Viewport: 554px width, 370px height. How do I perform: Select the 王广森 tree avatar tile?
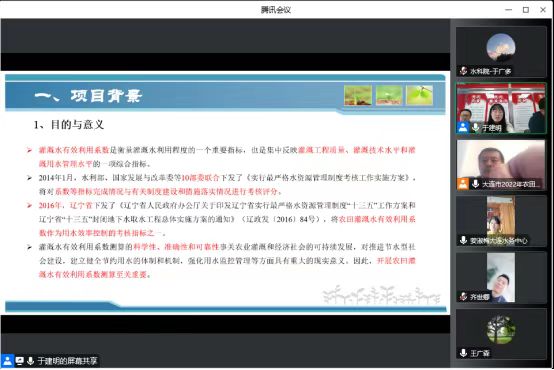501,334
